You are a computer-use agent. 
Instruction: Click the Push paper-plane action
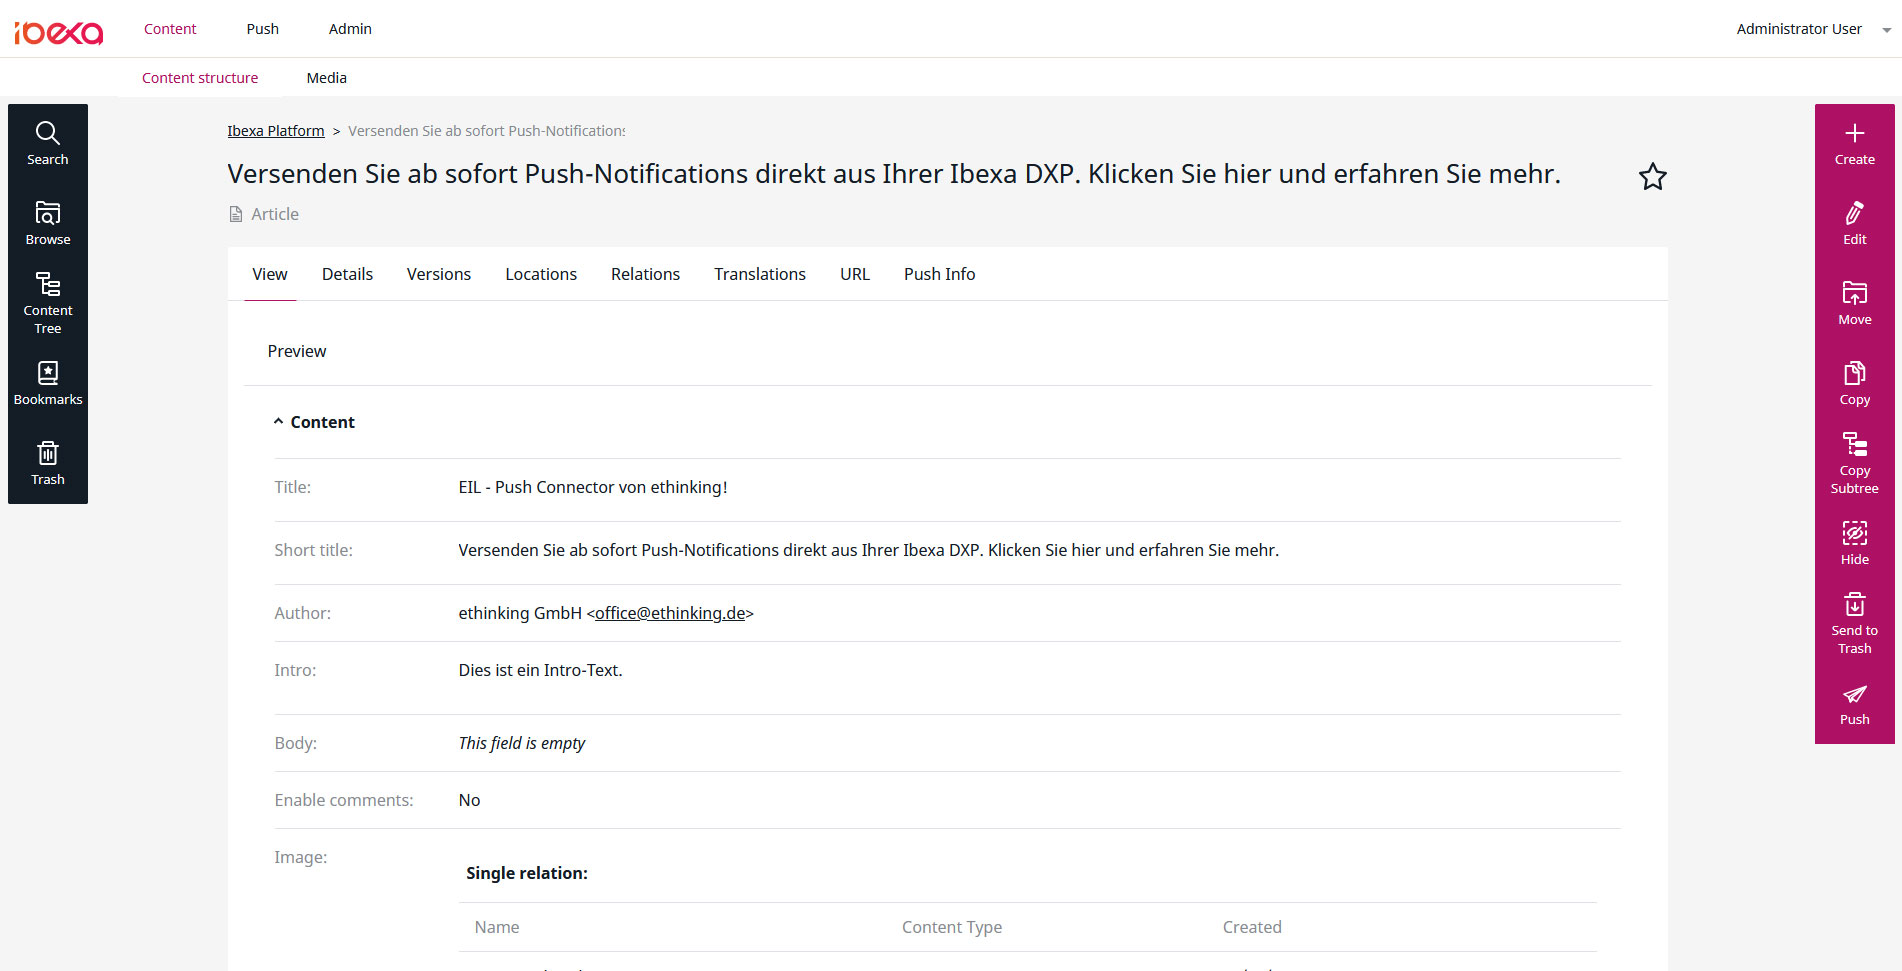click(1854, 704)
